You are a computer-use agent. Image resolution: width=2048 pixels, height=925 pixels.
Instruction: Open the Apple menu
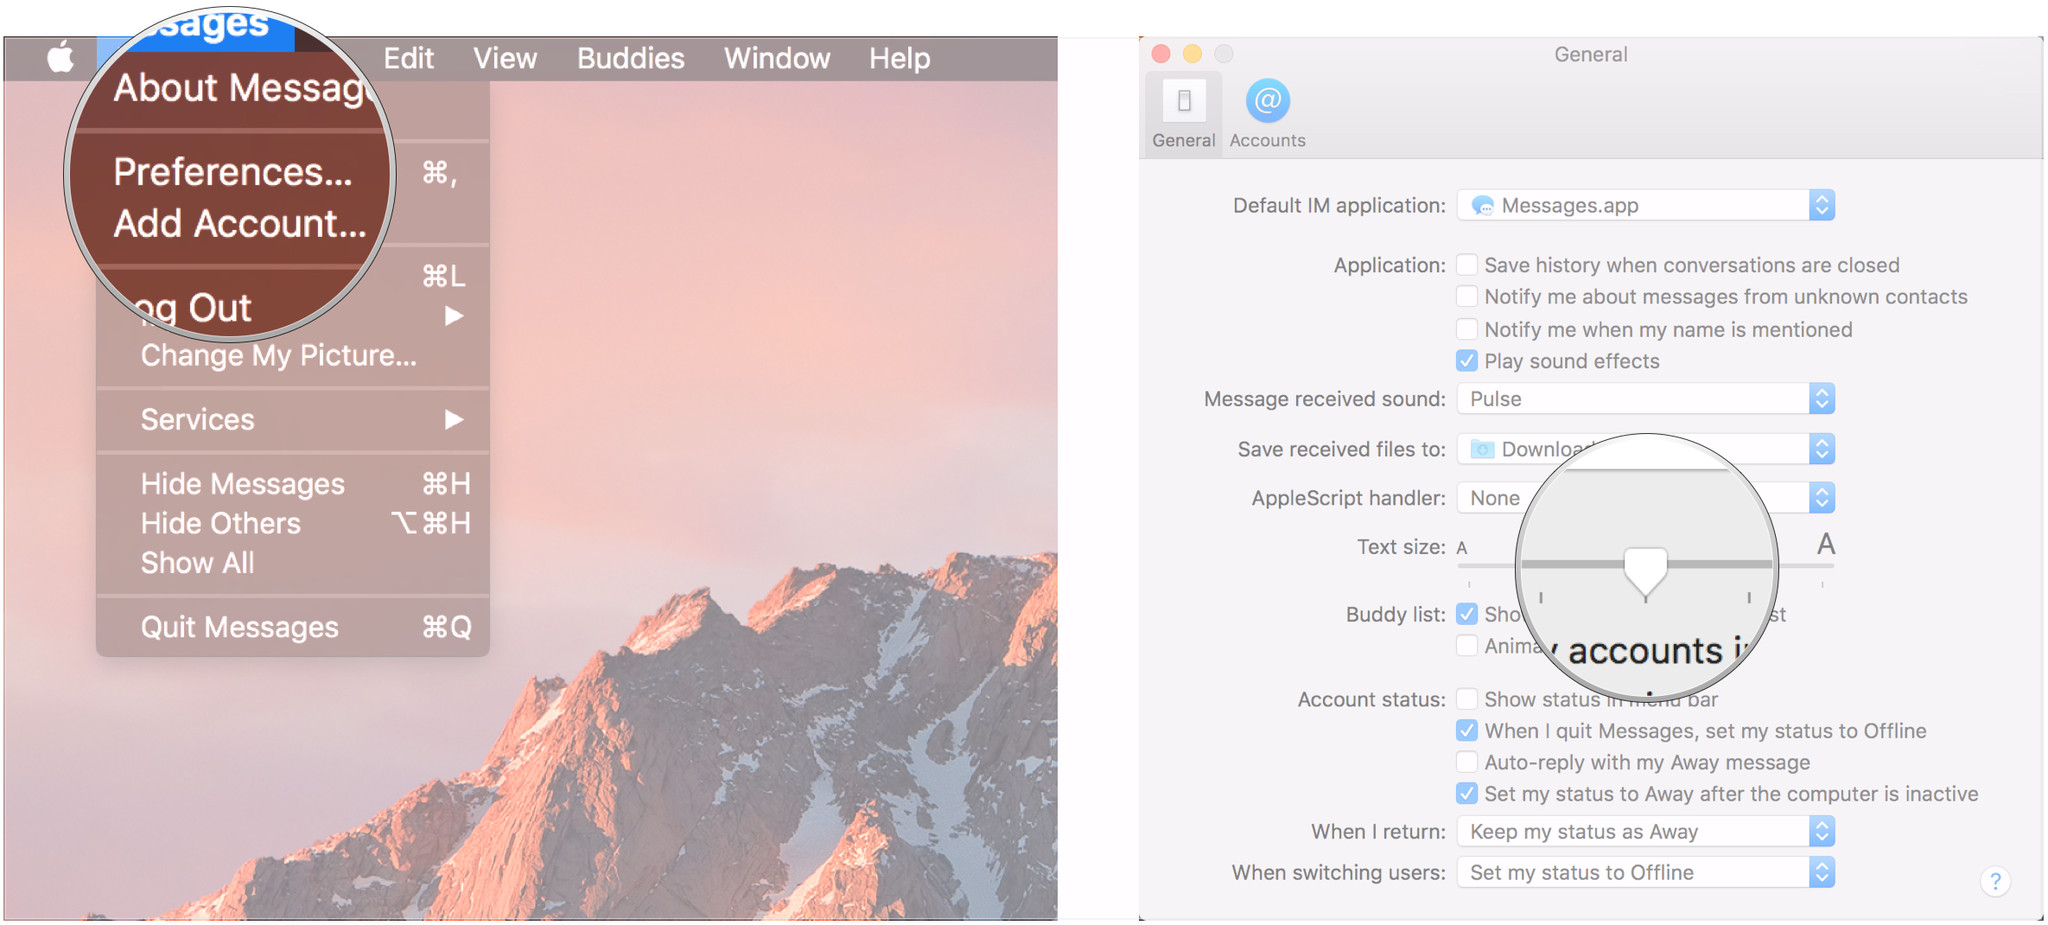(x=61, y=58)
